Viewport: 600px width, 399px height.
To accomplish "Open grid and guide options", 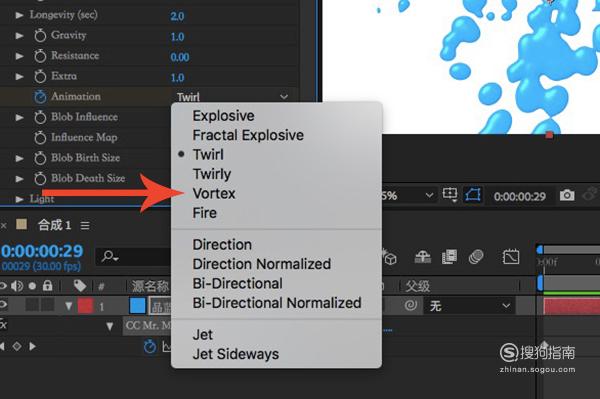I will (x=450, y=195).
